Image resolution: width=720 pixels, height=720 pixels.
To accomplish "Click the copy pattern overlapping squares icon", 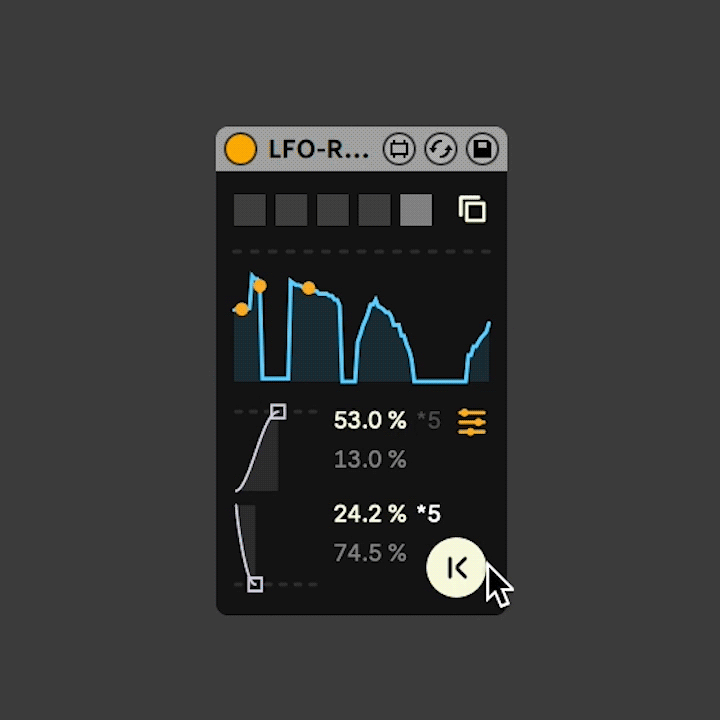I will (x=472, y=209).
